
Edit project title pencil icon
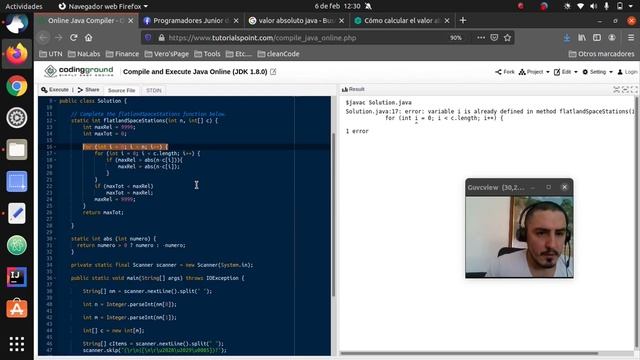273,71
